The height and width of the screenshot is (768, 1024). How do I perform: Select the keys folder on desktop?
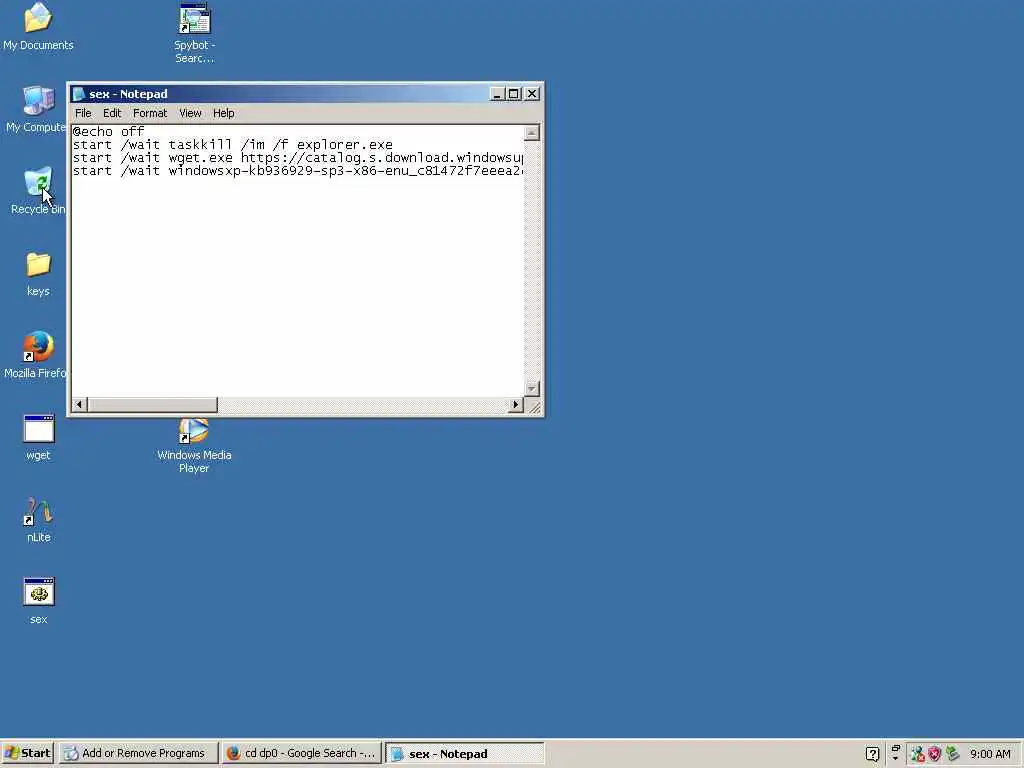click(x=38, y=274)
